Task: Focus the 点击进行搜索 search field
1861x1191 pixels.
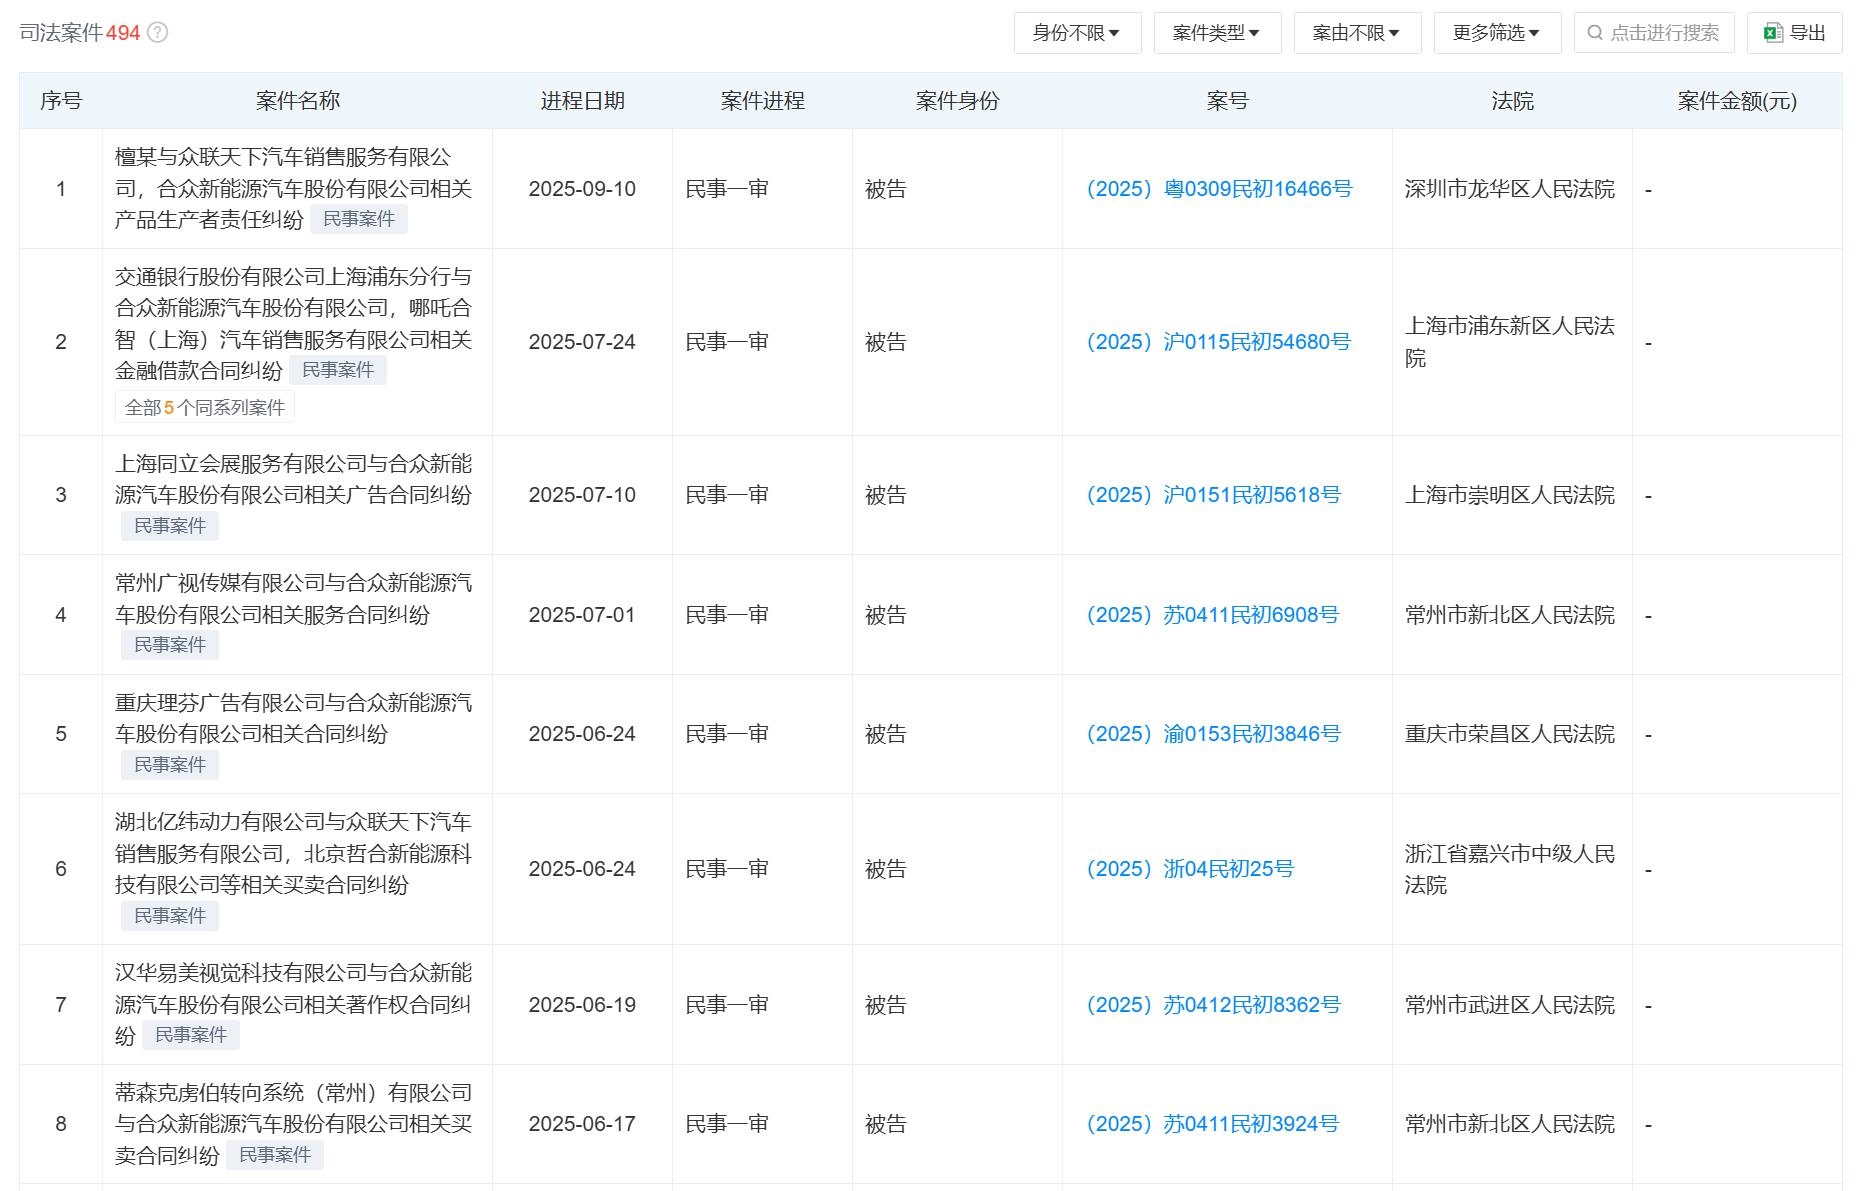Action: click(1654, 33)
